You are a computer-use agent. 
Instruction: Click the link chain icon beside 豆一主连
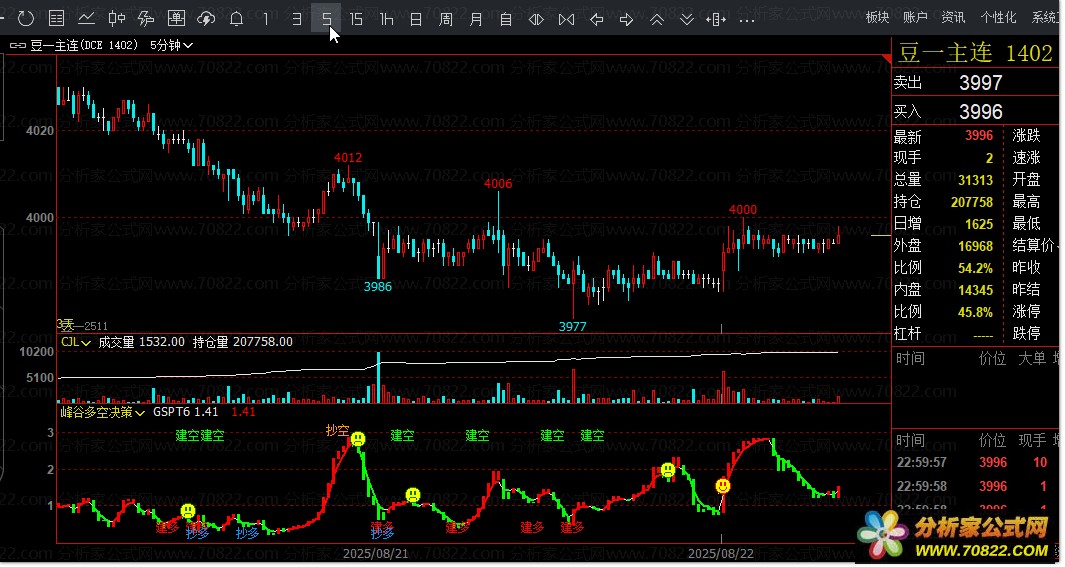coord(18,45)
